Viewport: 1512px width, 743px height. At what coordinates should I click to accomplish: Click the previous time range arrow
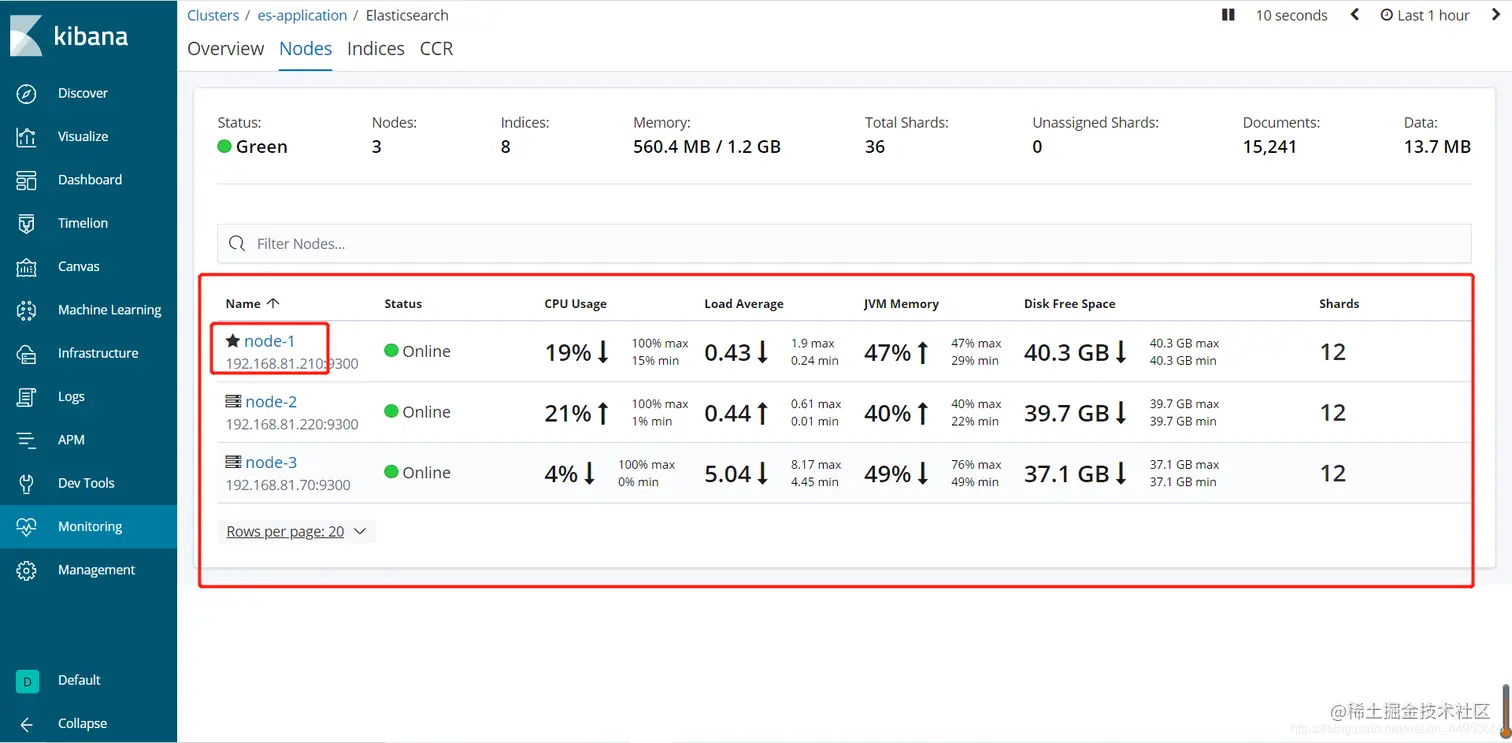(x=1355, y=15)
